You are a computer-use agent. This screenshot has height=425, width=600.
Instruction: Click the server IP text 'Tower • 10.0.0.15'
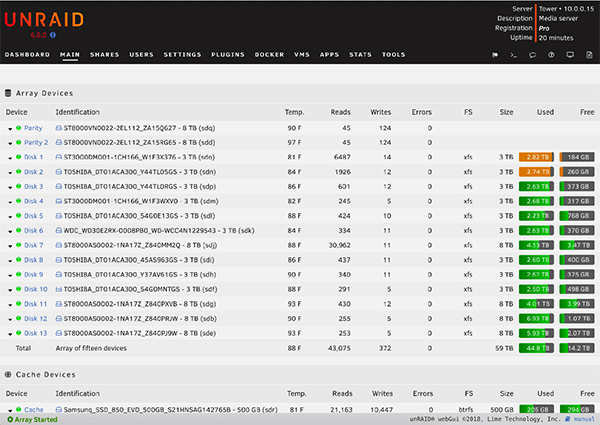point(566,8)
